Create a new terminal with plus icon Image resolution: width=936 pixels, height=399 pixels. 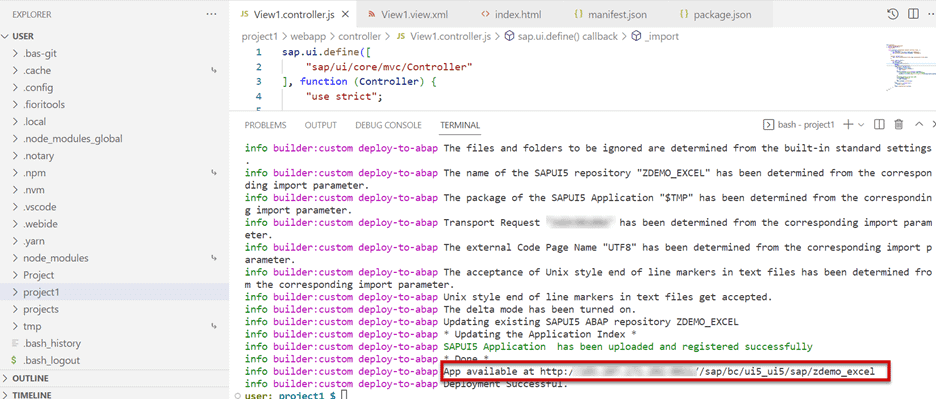tap(848, 124)
